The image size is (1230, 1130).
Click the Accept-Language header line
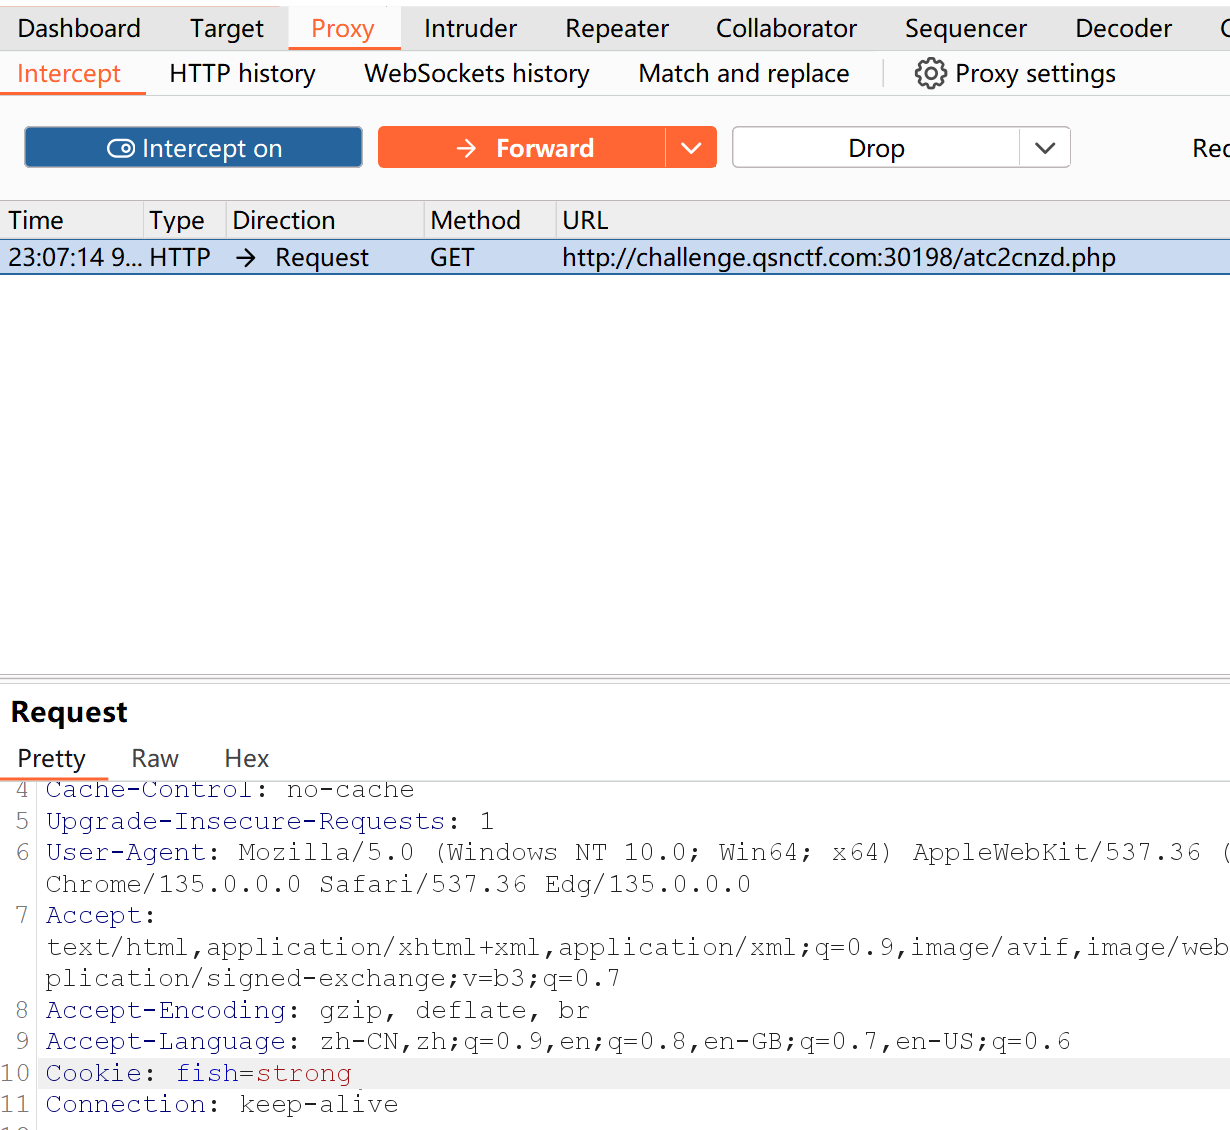(558, 1041)
